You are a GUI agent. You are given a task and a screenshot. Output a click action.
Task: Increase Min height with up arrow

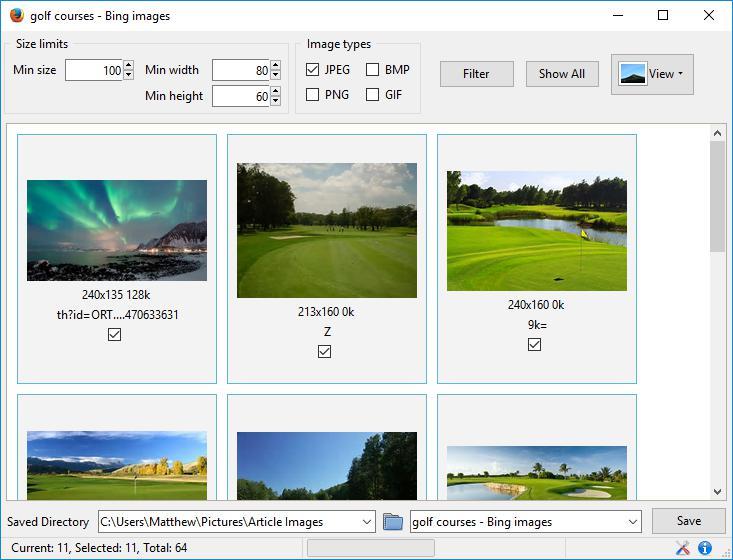[x=276, y=91]
